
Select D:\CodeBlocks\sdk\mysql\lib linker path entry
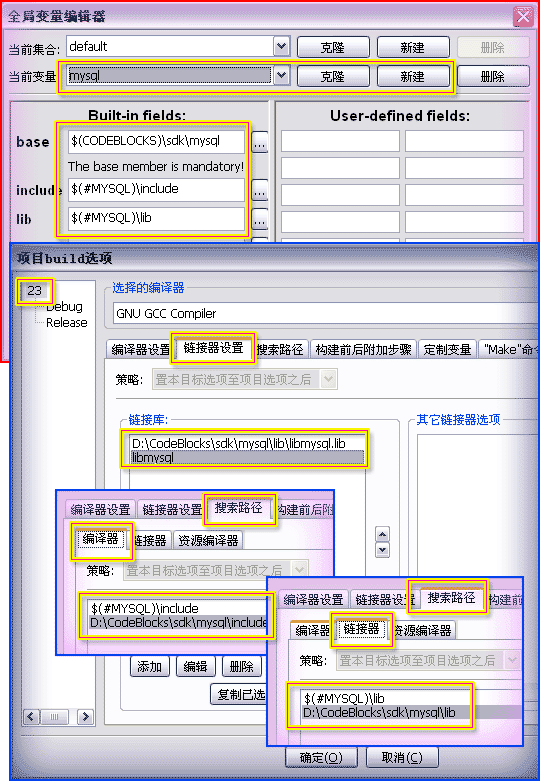pos(386,713)
